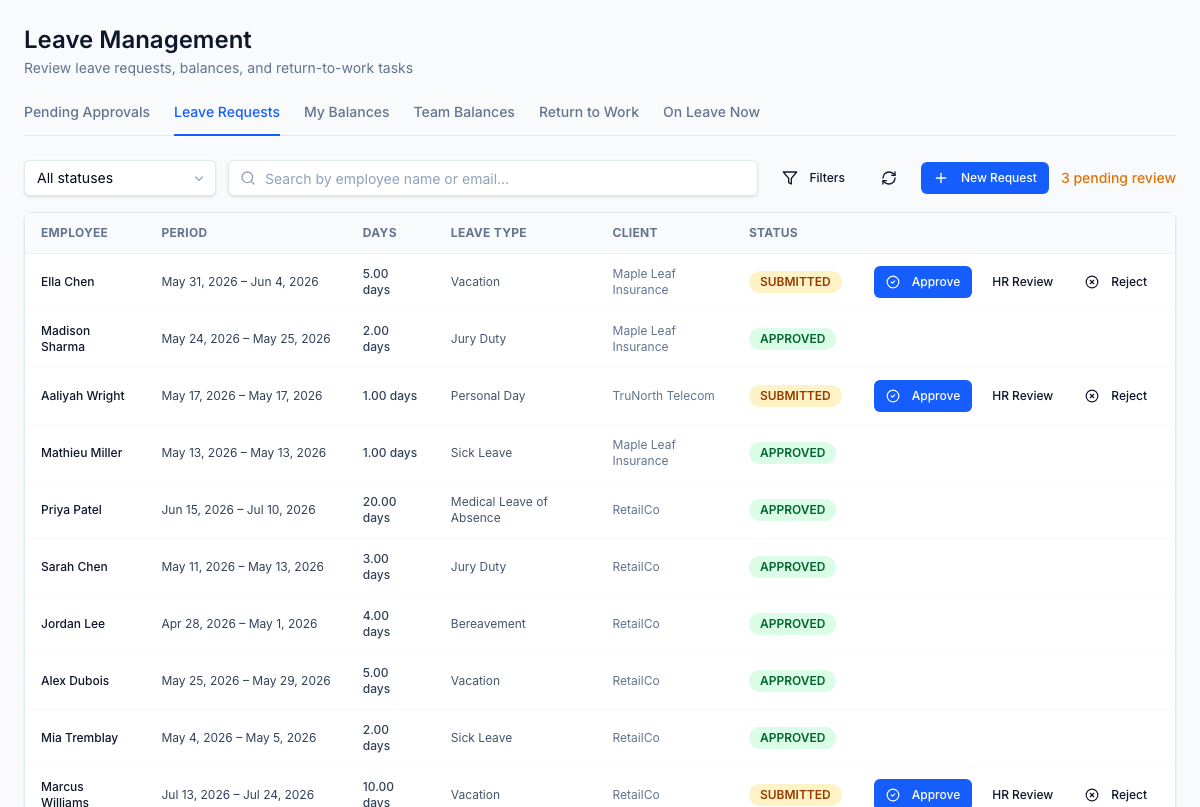This screenshot has height=807, width=1200.
Task: Open the Filters button
Action: (813, 178)
